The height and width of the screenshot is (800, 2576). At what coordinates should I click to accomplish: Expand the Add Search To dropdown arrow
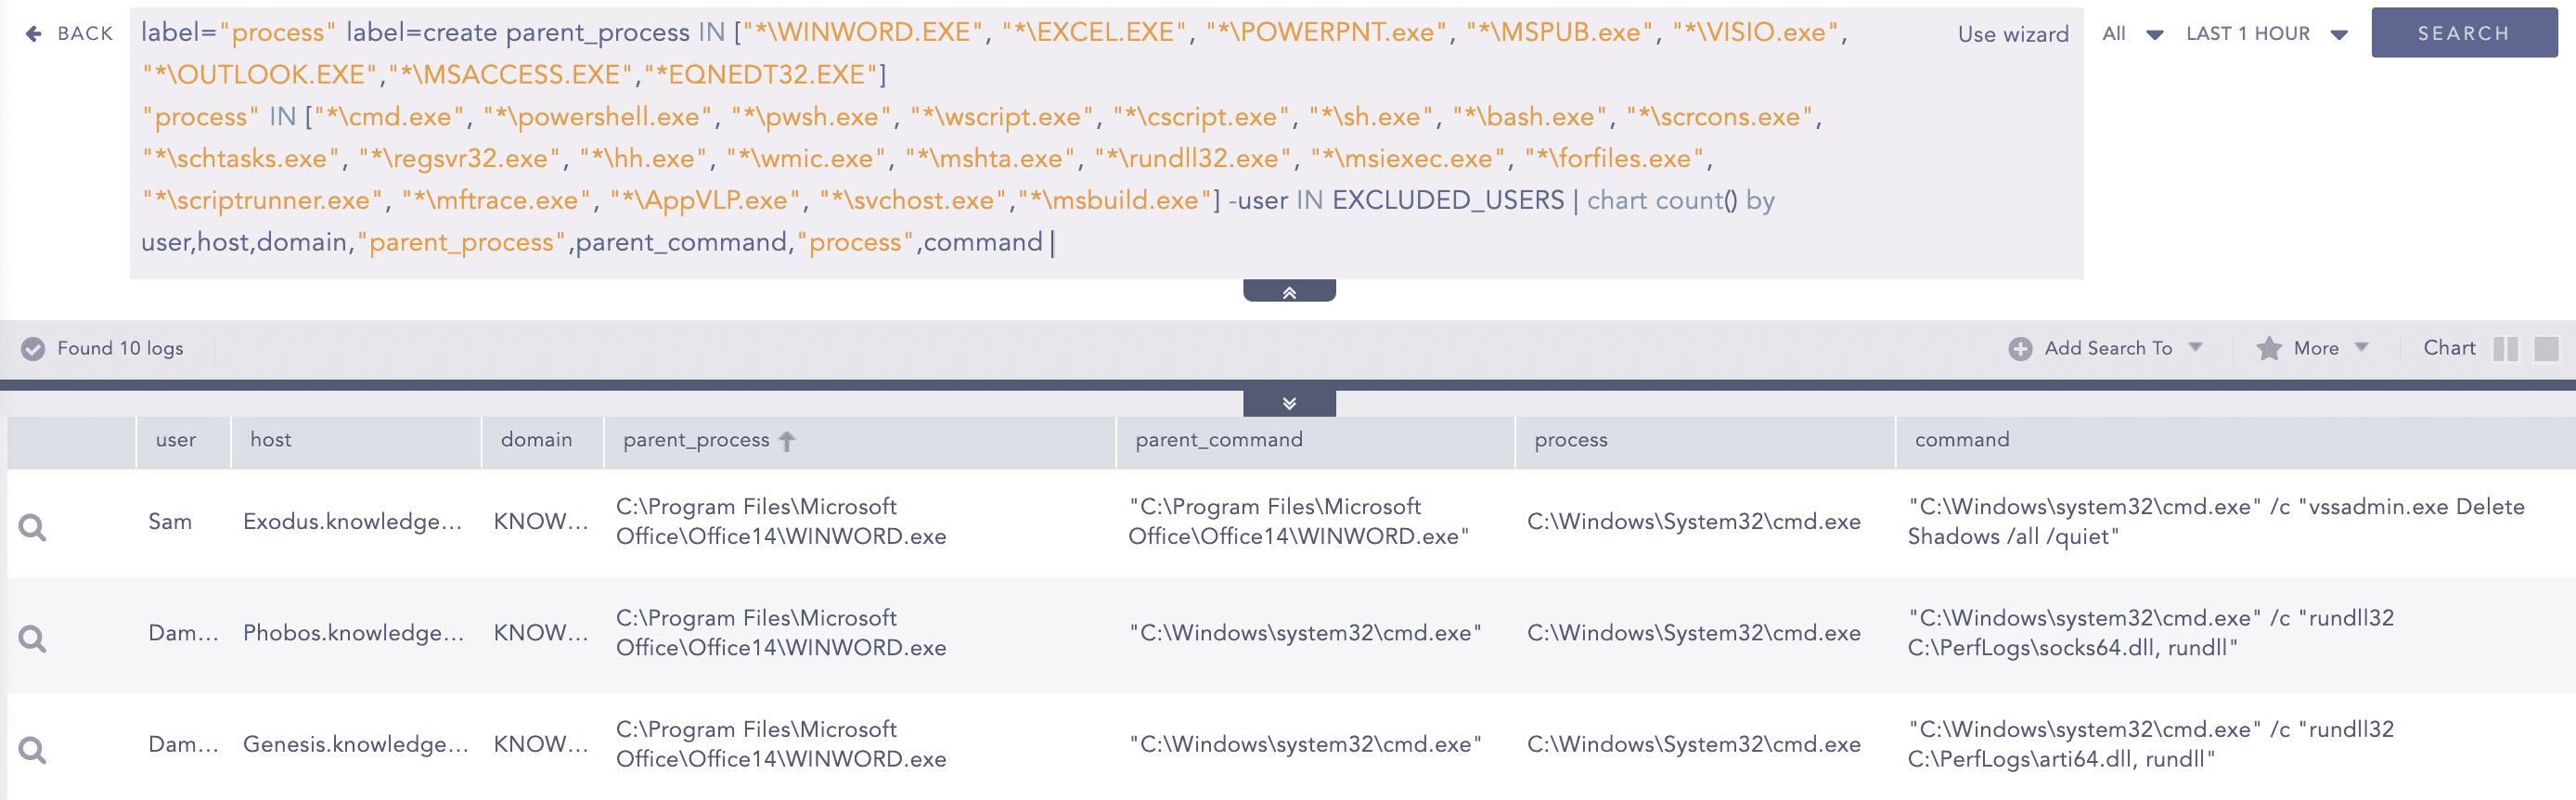tap(2195, 347)
